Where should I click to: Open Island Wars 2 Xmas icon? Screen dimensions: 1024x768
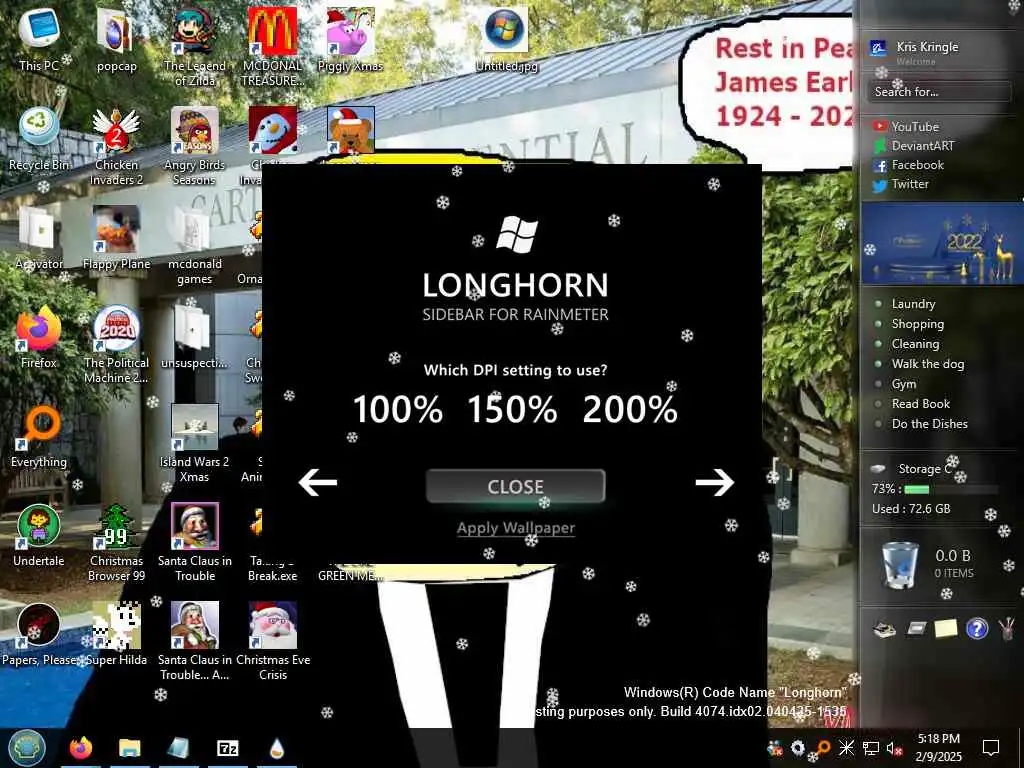tap(195, 444)
